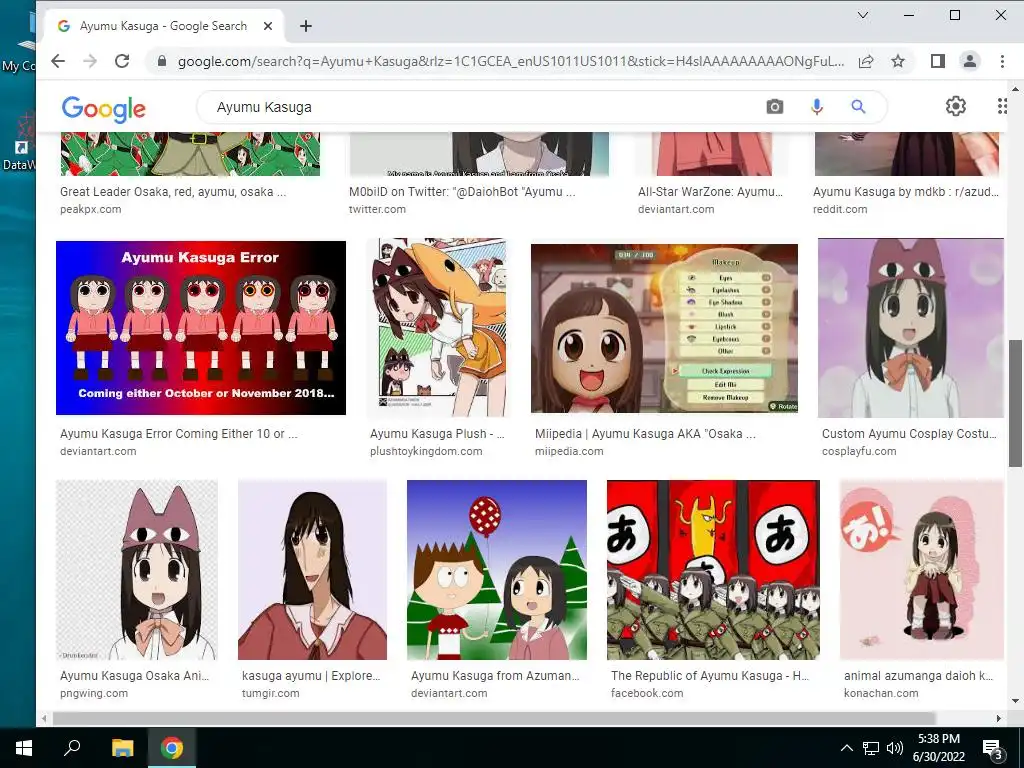Click facebook.com source text

click(x=647, y=694)
